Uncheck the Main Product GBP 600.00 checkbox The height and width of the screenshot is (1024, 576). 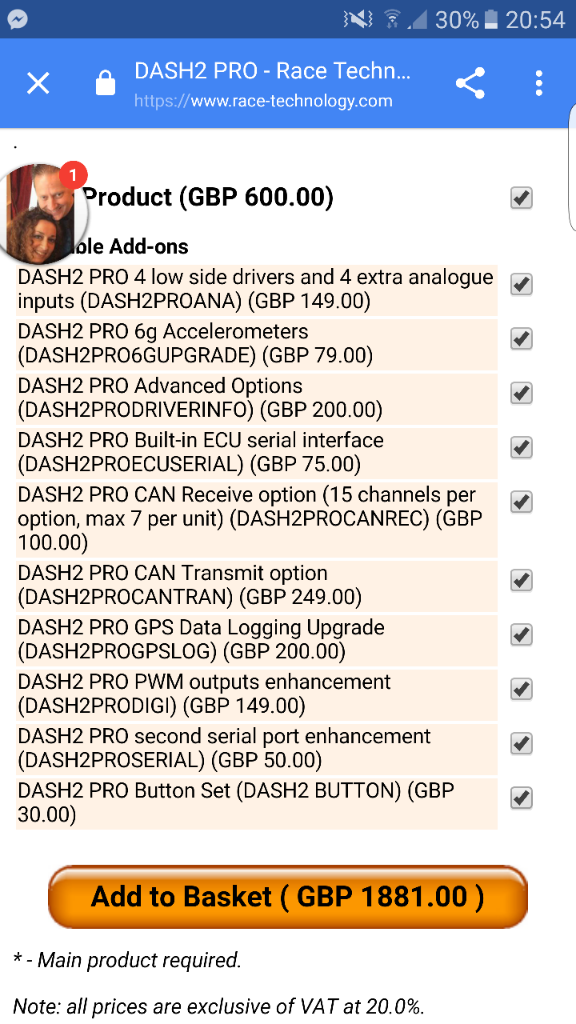(521, 198)
